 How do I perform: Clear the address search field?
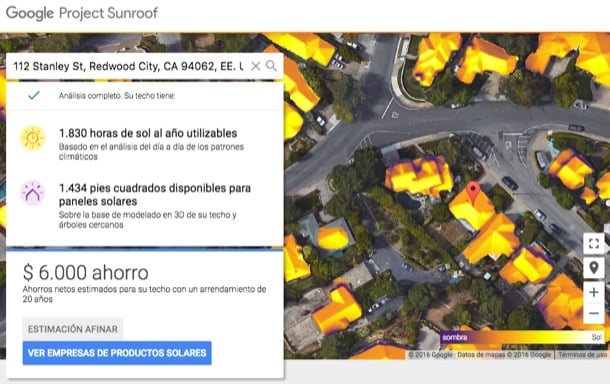tap(256, 66)
